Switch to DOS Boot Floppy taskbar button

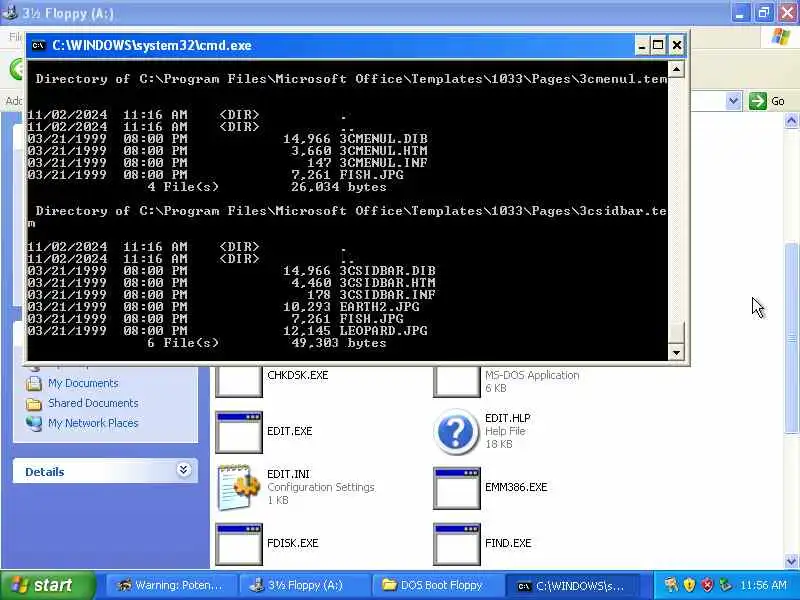tap(436, 585)
